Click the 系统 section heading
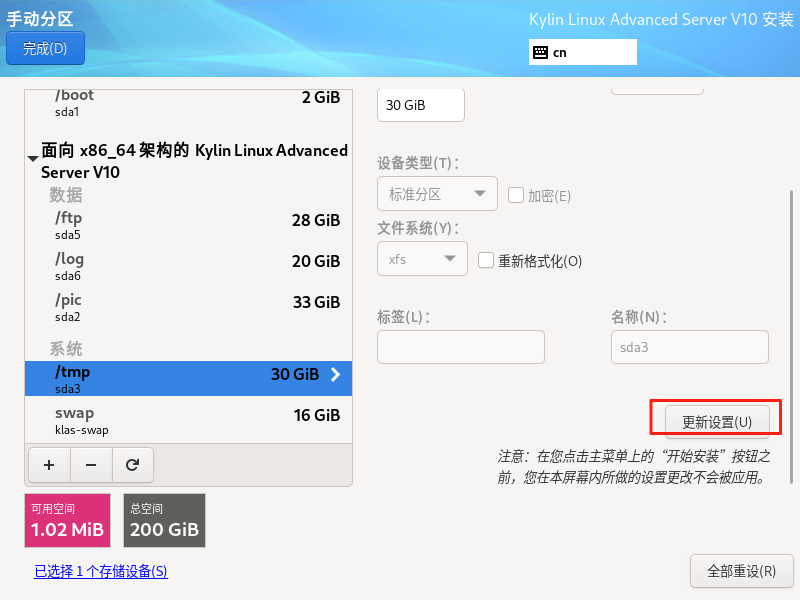The width and height of the screenshot is (800, 600). click(66, 349)
